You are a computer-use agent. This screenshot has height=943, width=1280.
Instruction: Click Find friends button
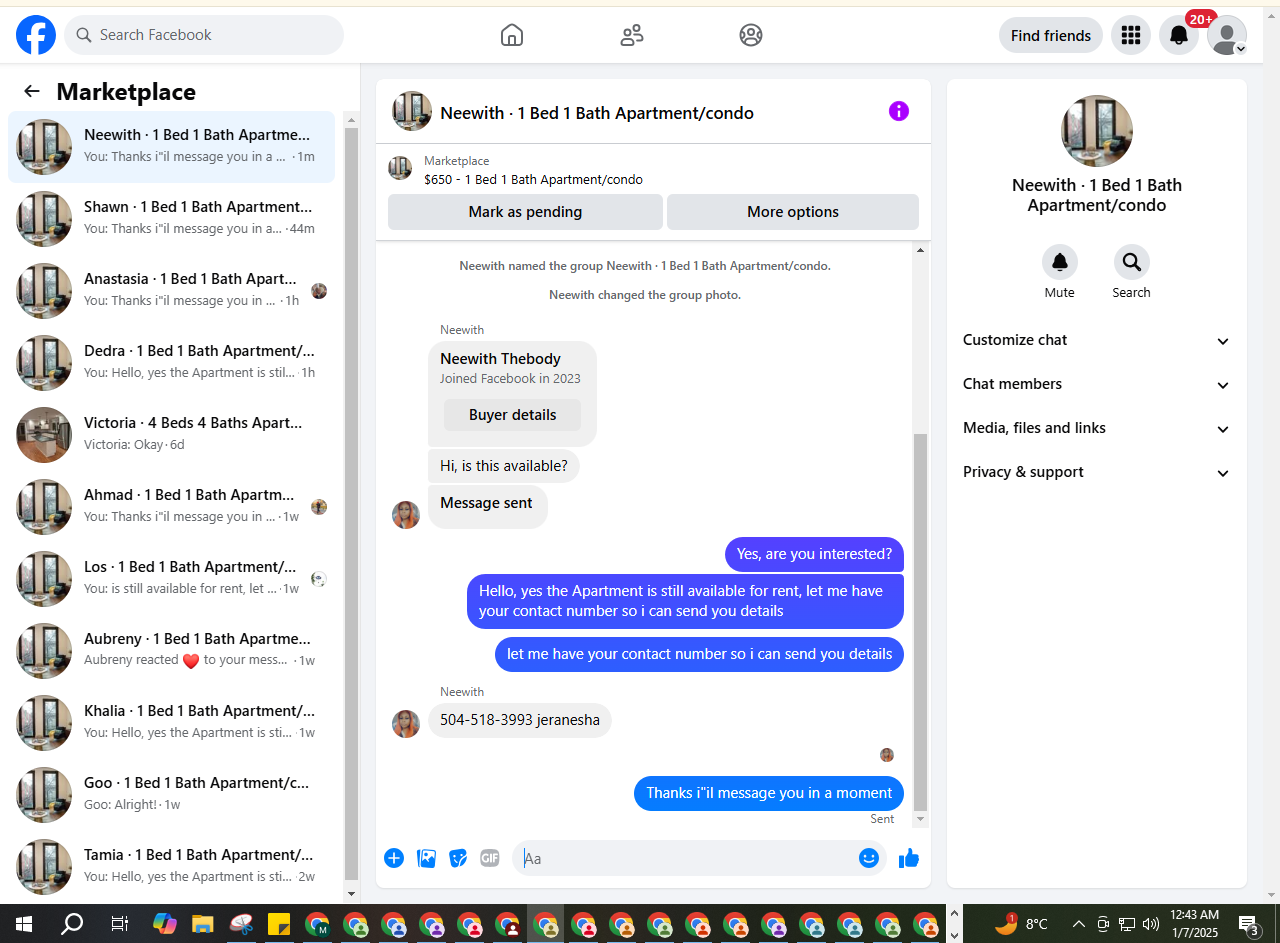pyautogui.click(x=1051, y=35)
